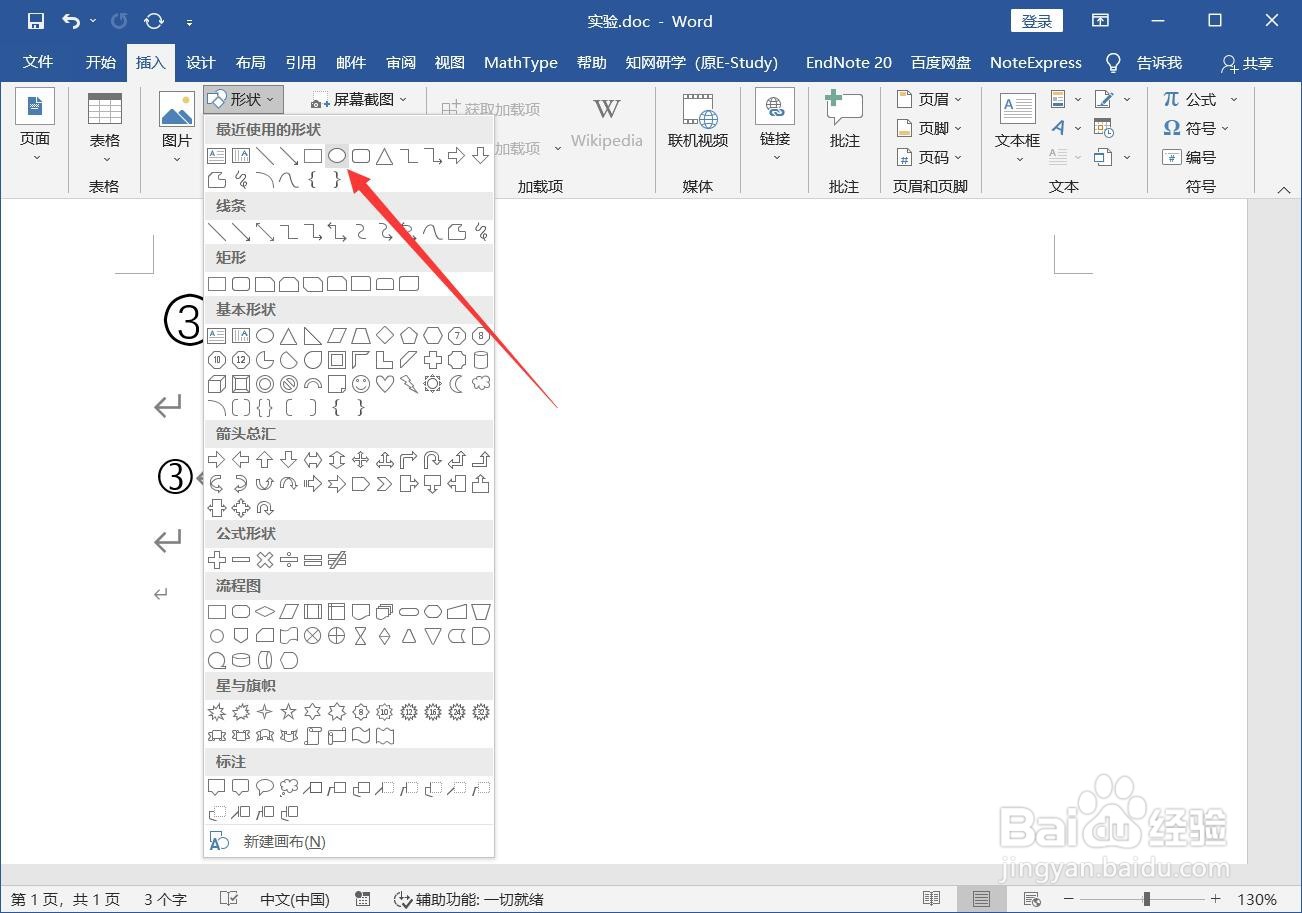Select the trapezoid in basic shapes
Image resolution: width=1302 pixels, height=913 pixels.
(361, 336)
